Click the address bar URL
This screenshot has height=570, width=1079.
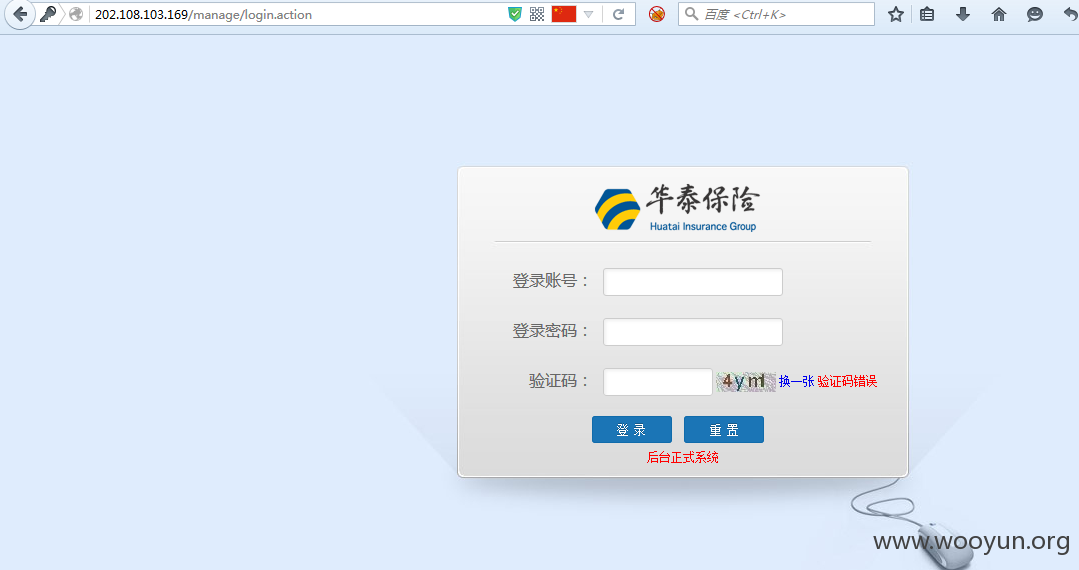pyautogui.click(x=203, y=14)
